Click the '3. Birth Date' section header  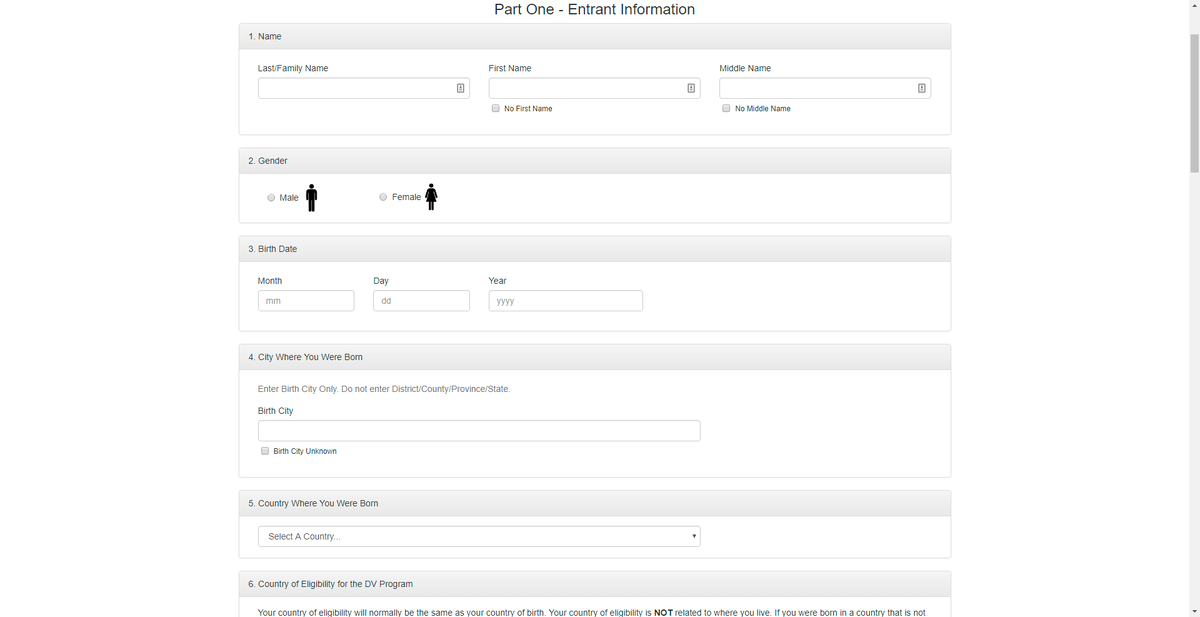click(x=595, y=249)
